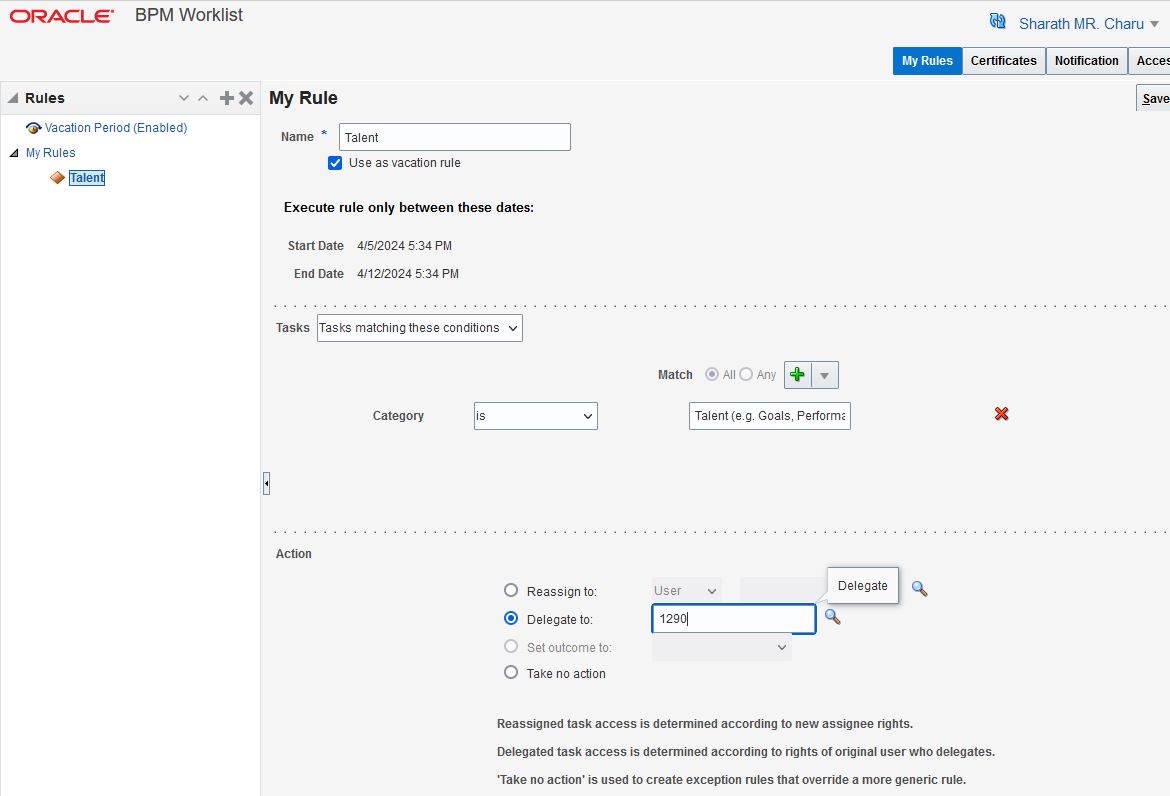Collapse the Rules panel triangle
This screenshot has height=796, width=1170.
coord(13,98)
